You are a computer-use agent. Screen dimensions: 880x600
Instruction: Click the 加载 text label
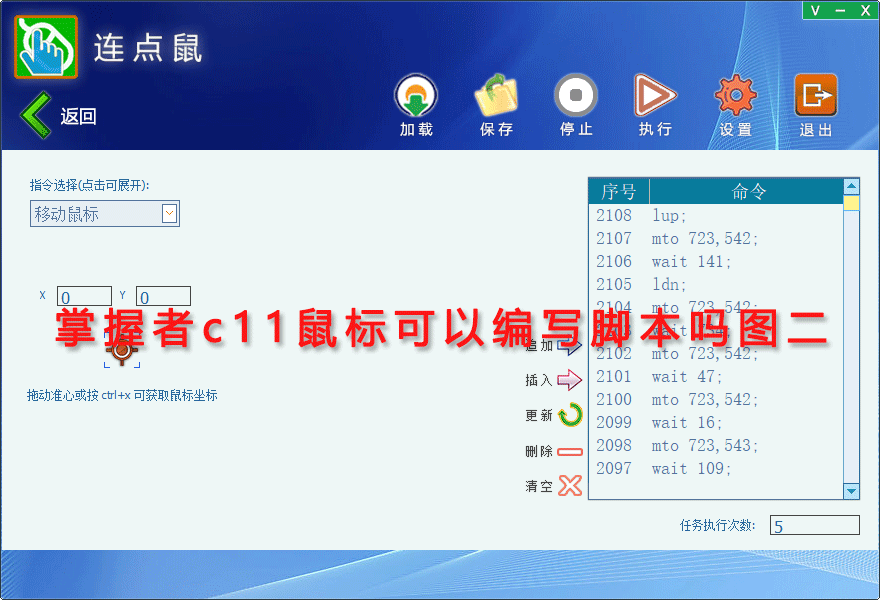click(416, 130)
